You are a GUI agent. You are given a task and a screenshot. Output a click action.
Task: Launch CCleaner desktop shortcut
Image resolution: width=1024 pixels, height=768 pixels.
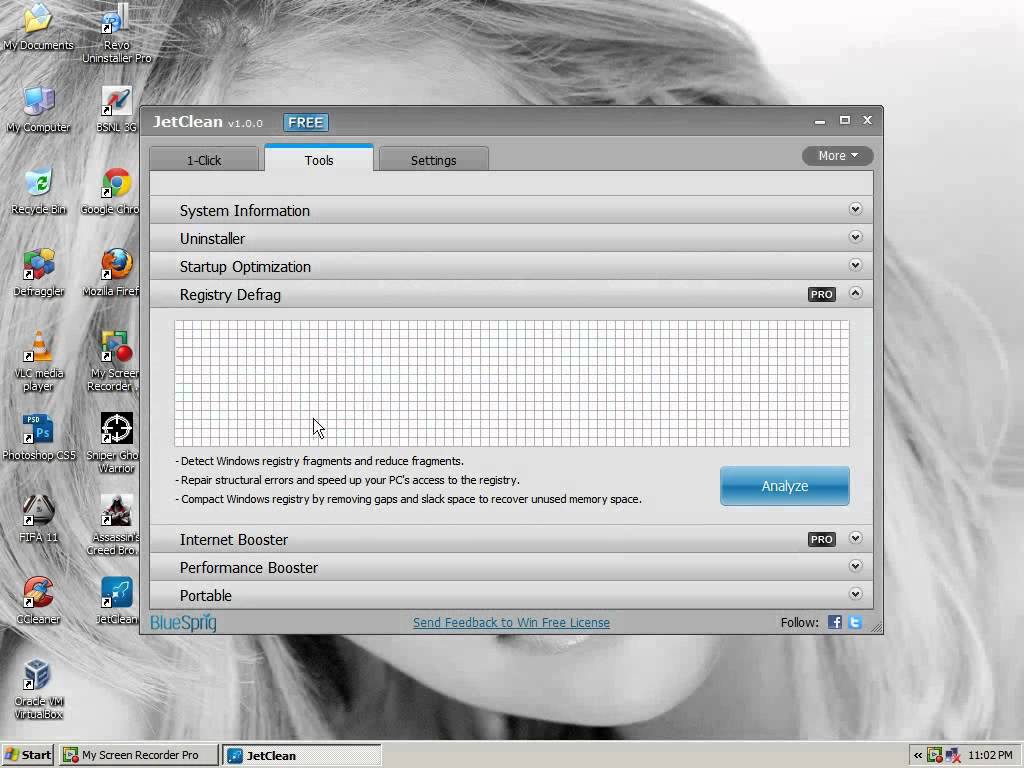[x=38, y=601]
